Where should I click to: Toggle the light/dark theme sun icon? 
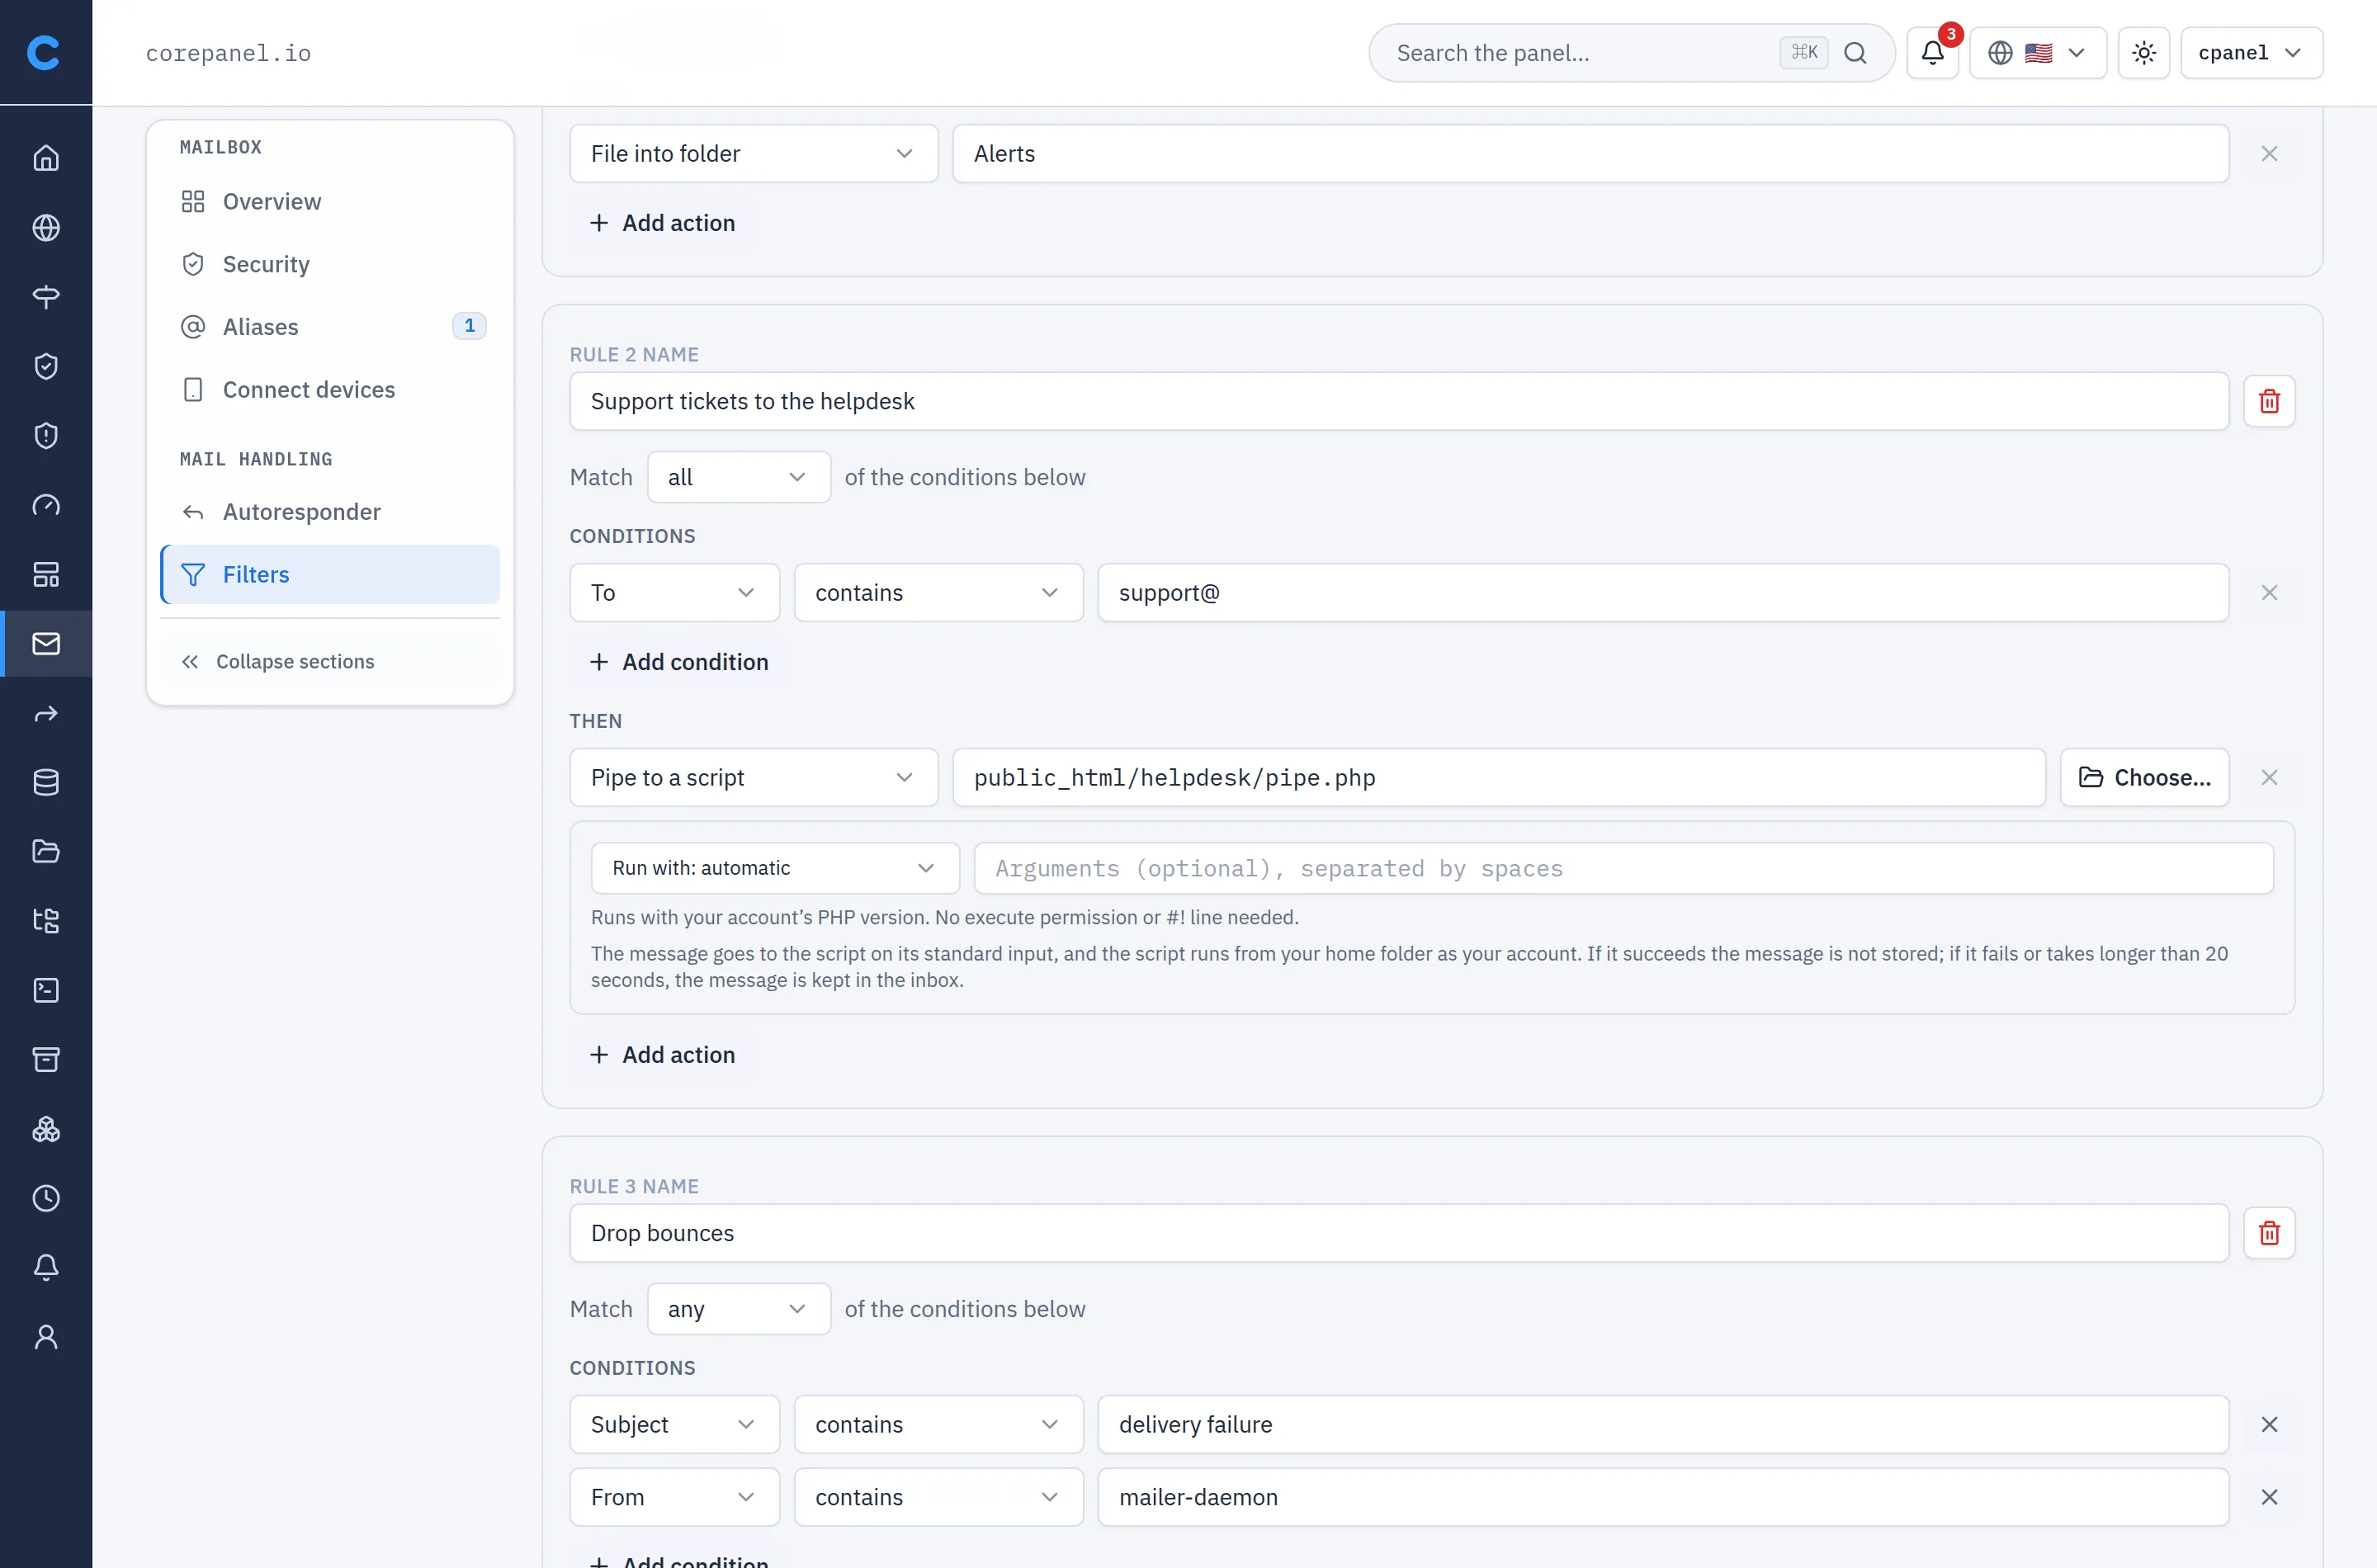2143,53
